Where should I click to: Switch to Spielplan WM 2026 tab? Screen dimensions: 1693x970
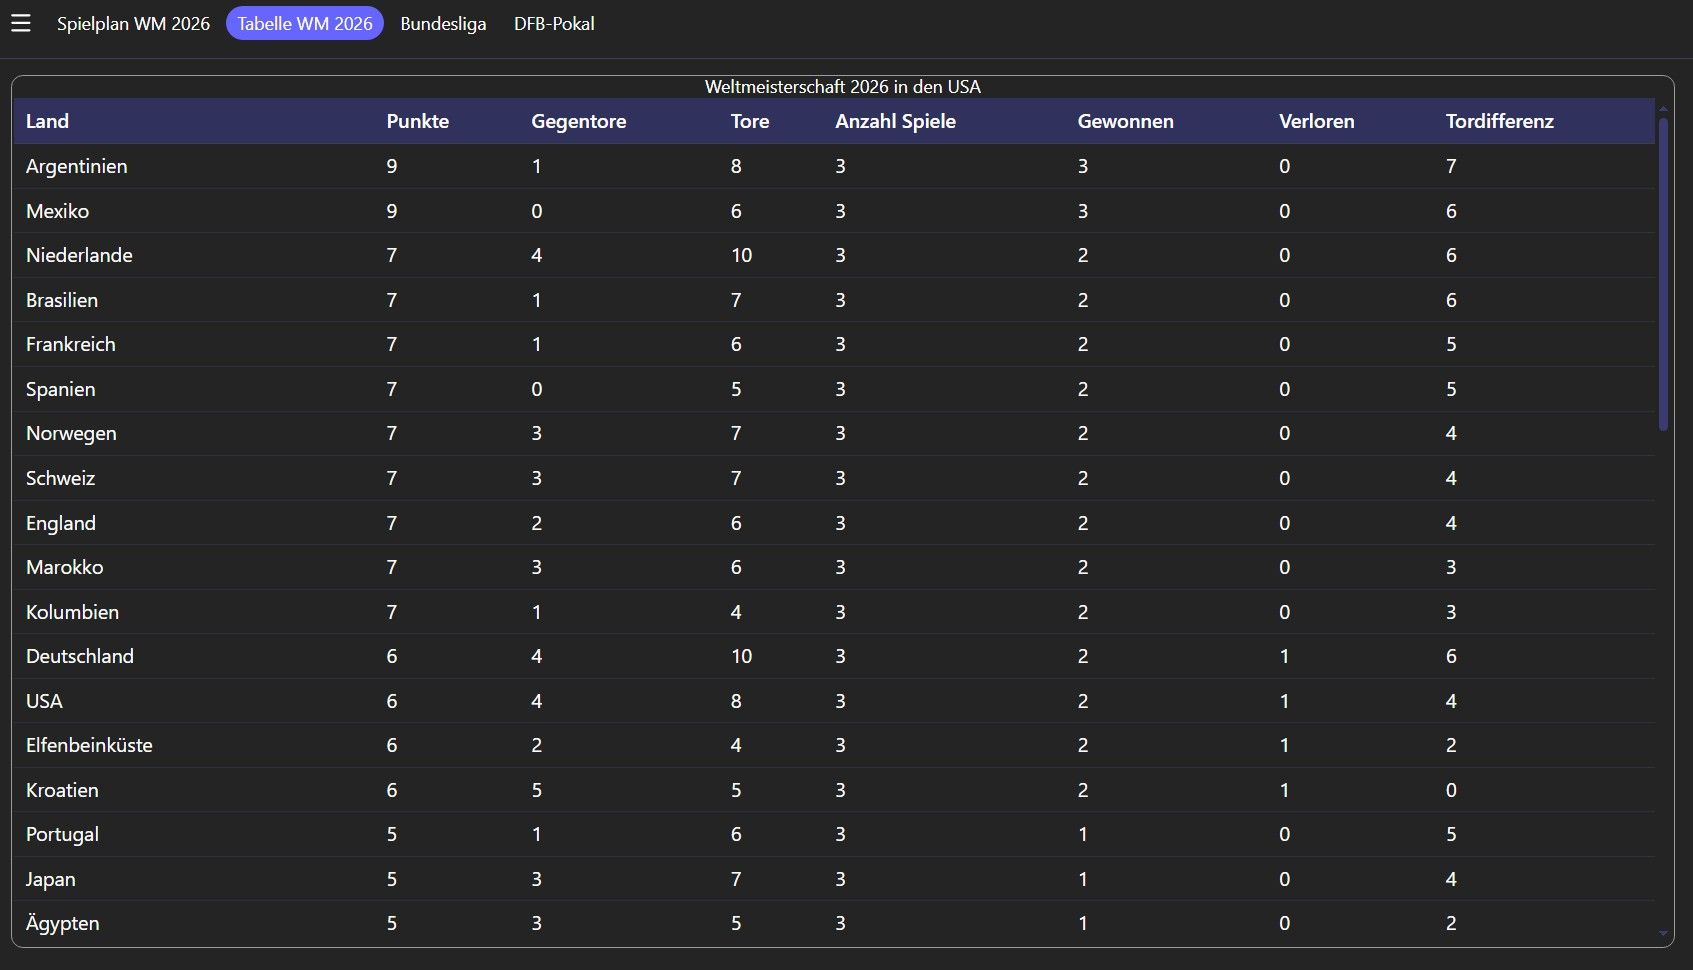133,23
